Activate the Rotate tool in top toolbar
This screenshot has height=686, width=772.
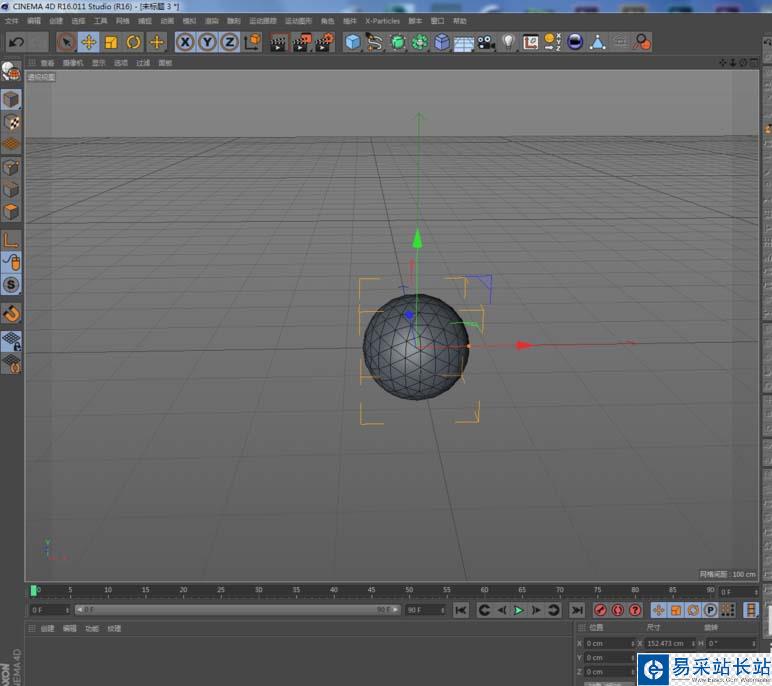point(133,42)
